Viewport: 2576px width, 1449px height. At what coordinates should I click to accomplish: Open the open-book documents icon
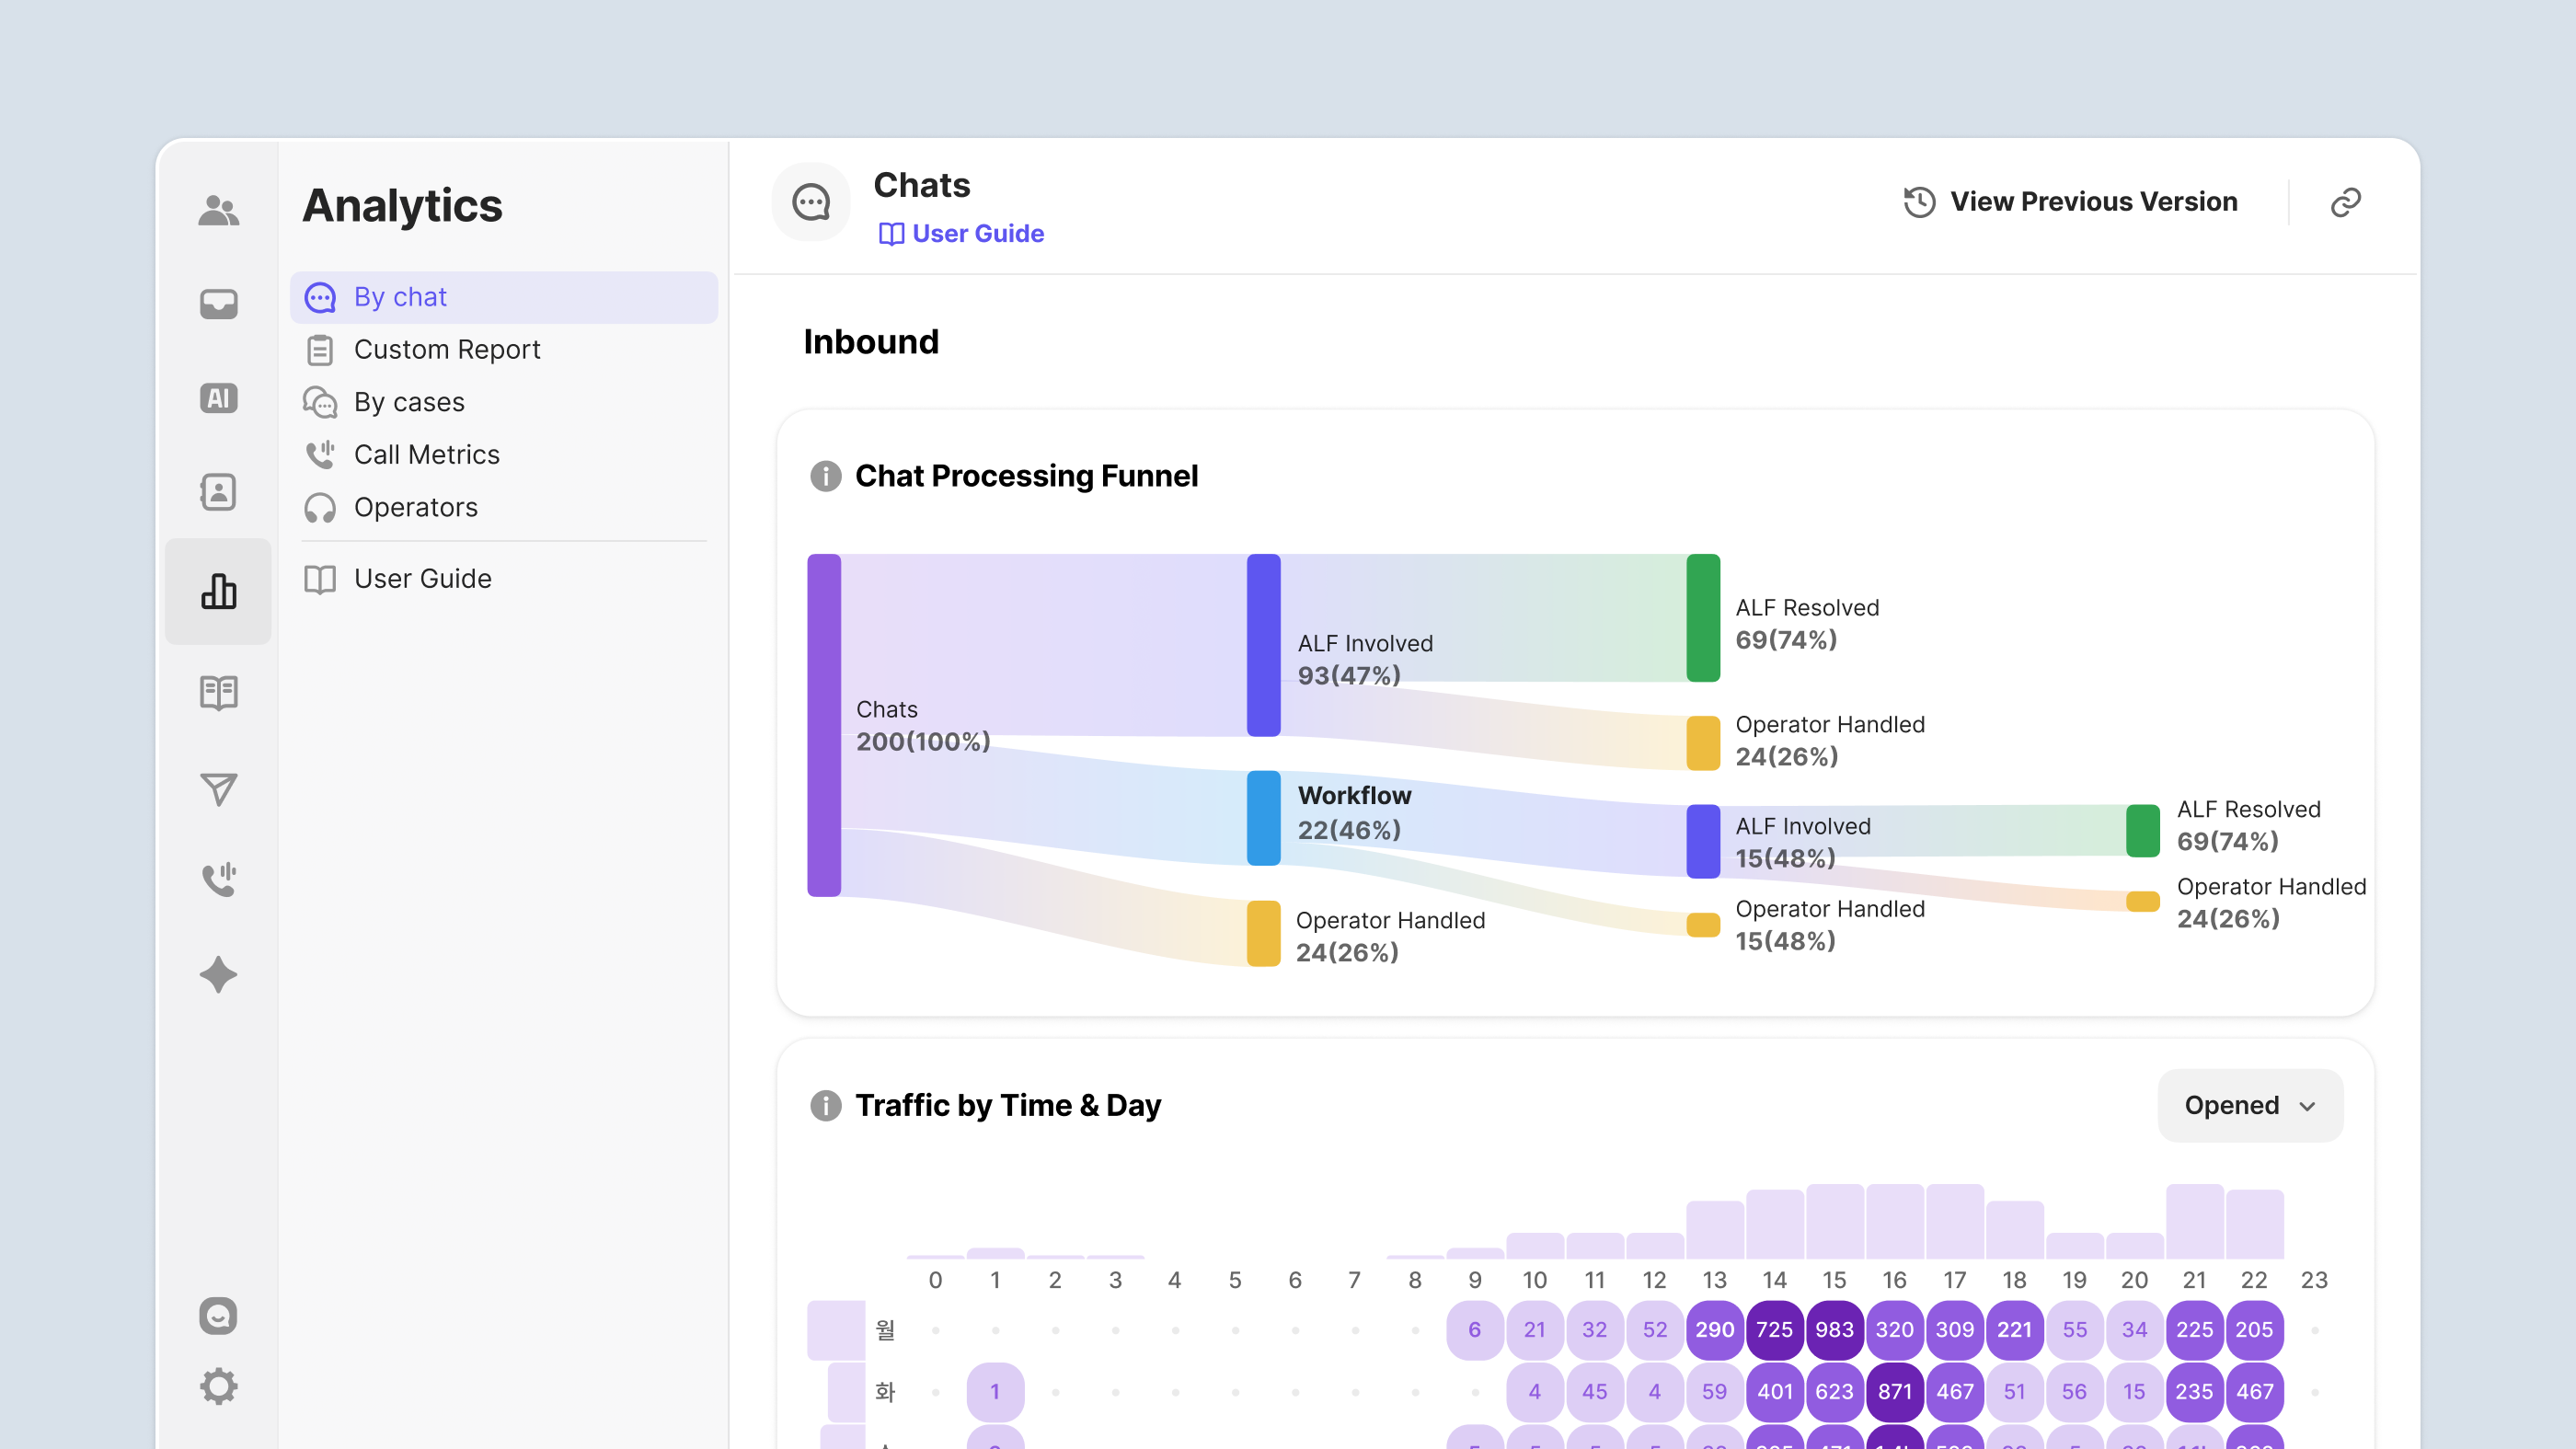pos(218,692)
